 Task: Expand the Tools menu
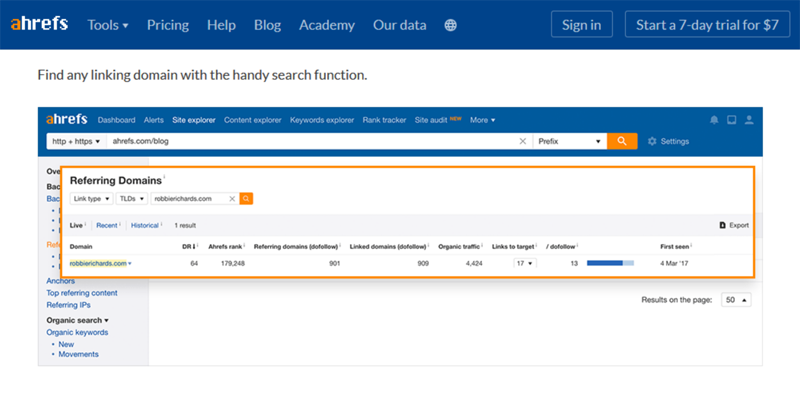coord(108,25)
